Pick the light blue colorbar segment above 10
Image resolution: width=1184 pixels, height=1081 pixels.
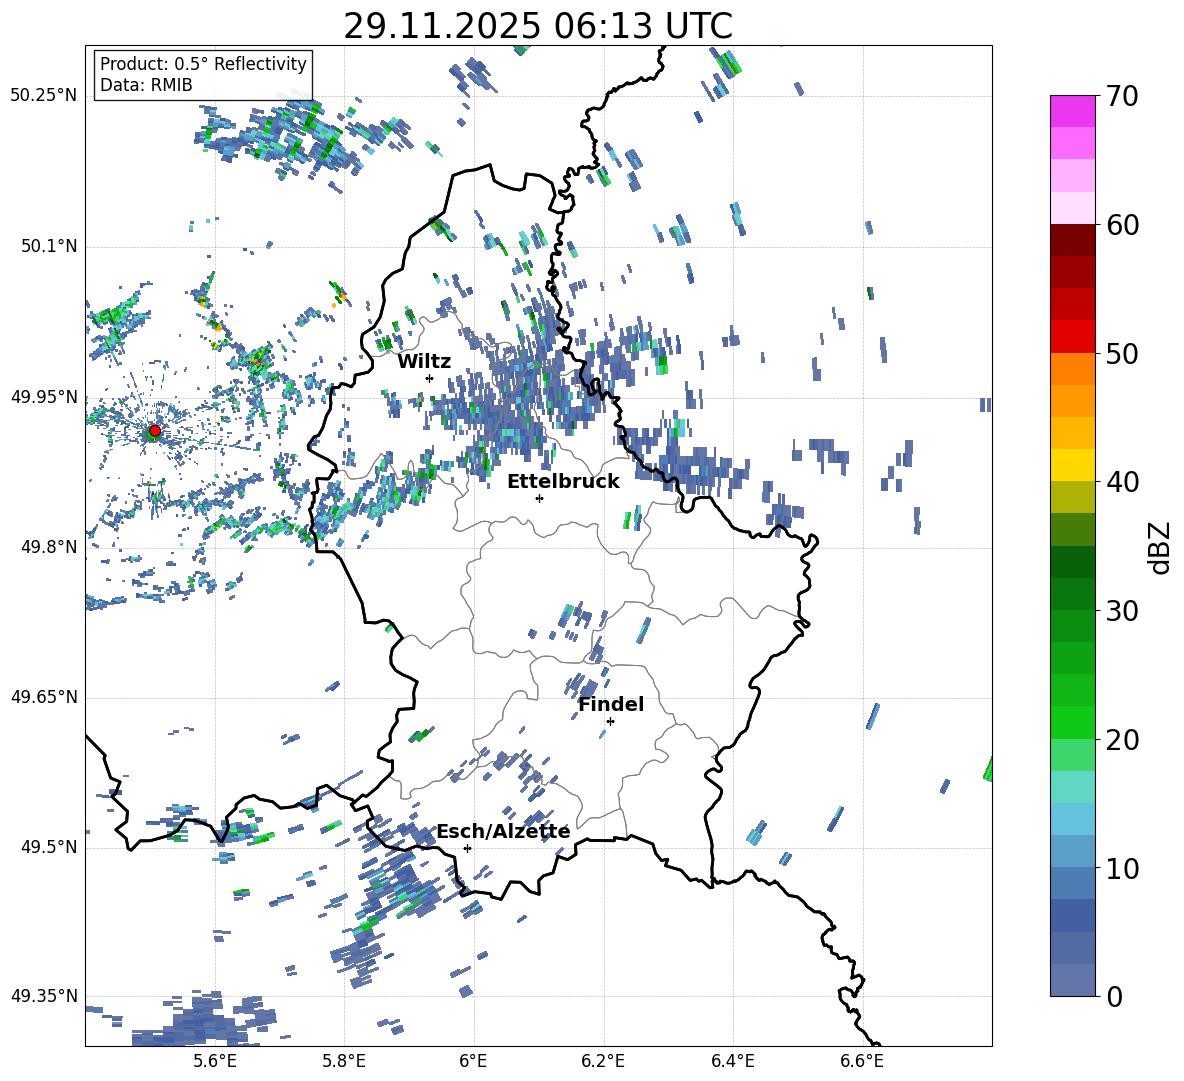point(1072,820)
